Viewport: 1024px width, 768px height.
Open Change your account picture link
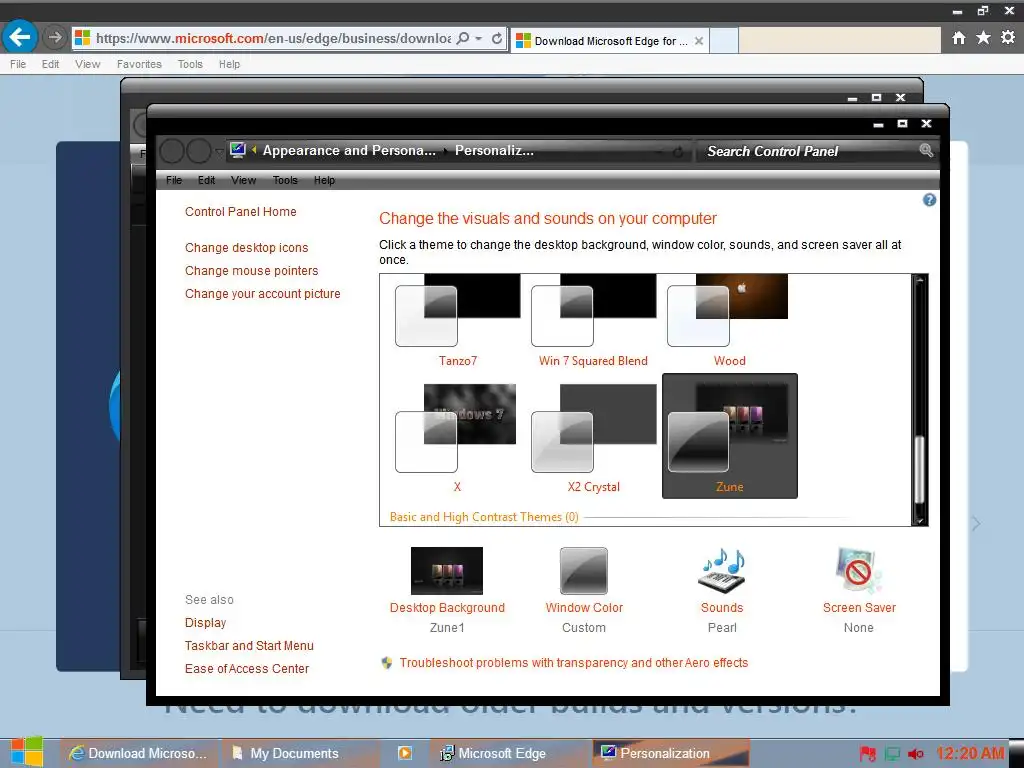263,294
